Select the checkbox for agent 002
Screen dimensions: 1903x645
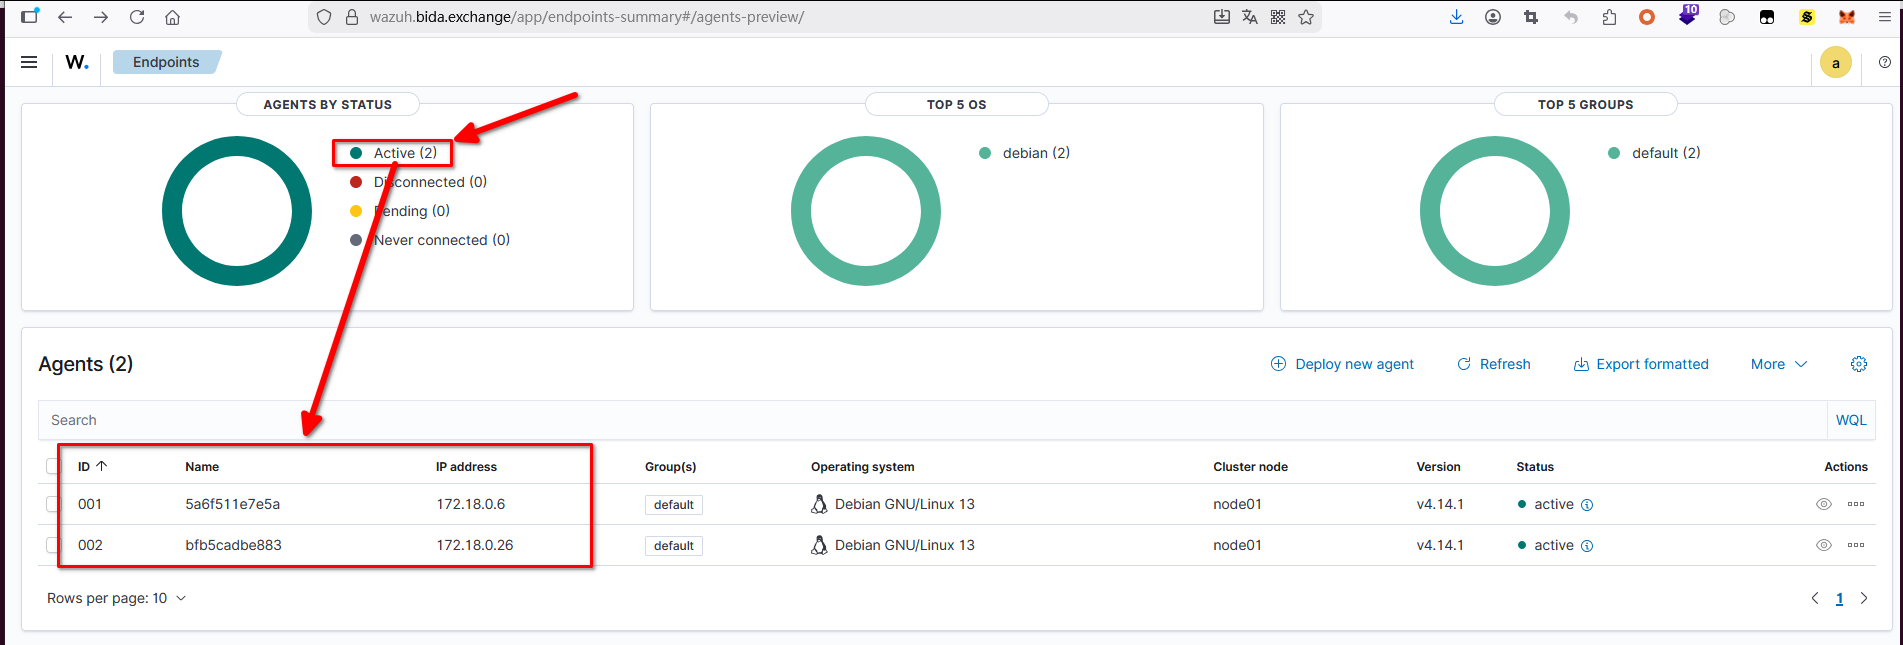click(x=52, y=545)
